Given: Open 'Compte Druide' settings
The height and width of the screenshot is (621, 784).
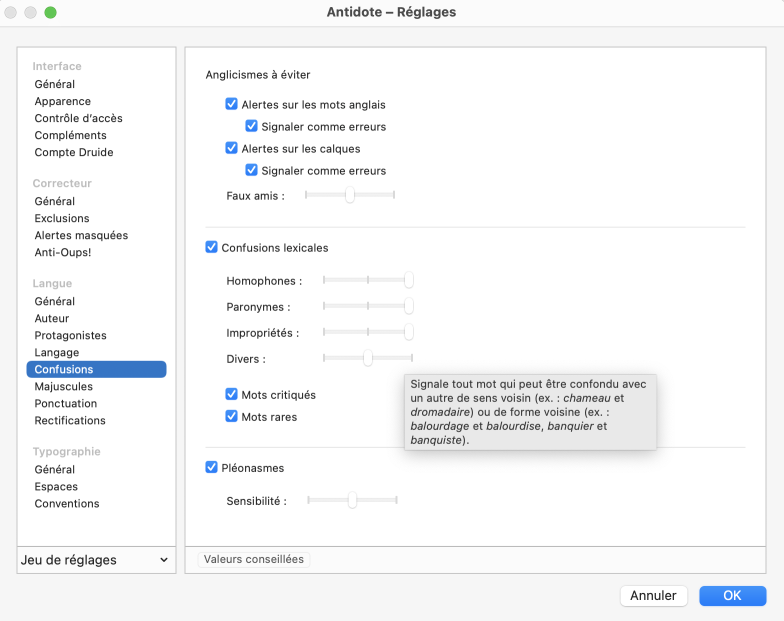Looking at the screenshot, I should tap(74, 152).
